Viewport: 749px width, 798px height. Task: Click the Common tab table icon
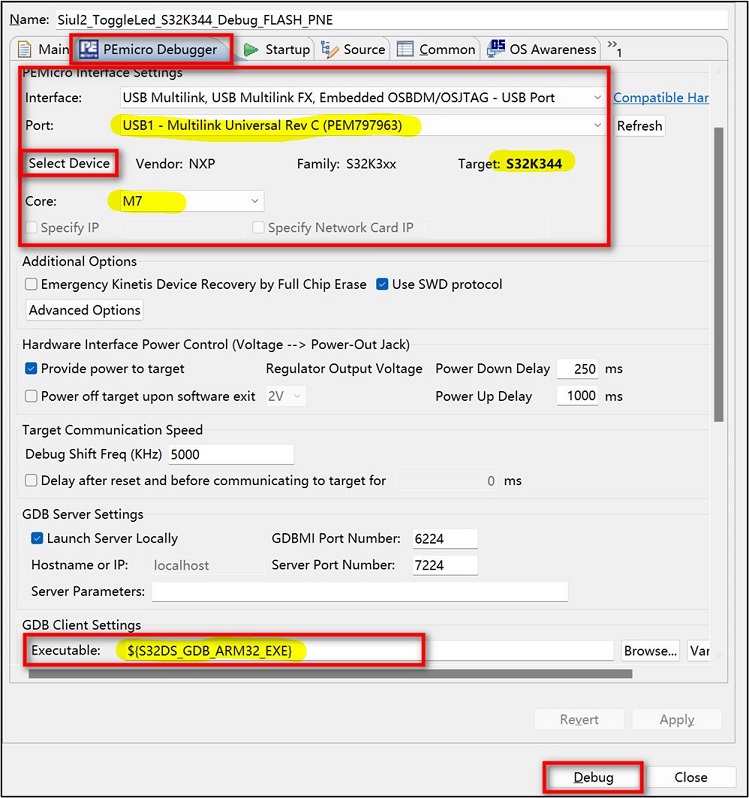pos(405,49)
